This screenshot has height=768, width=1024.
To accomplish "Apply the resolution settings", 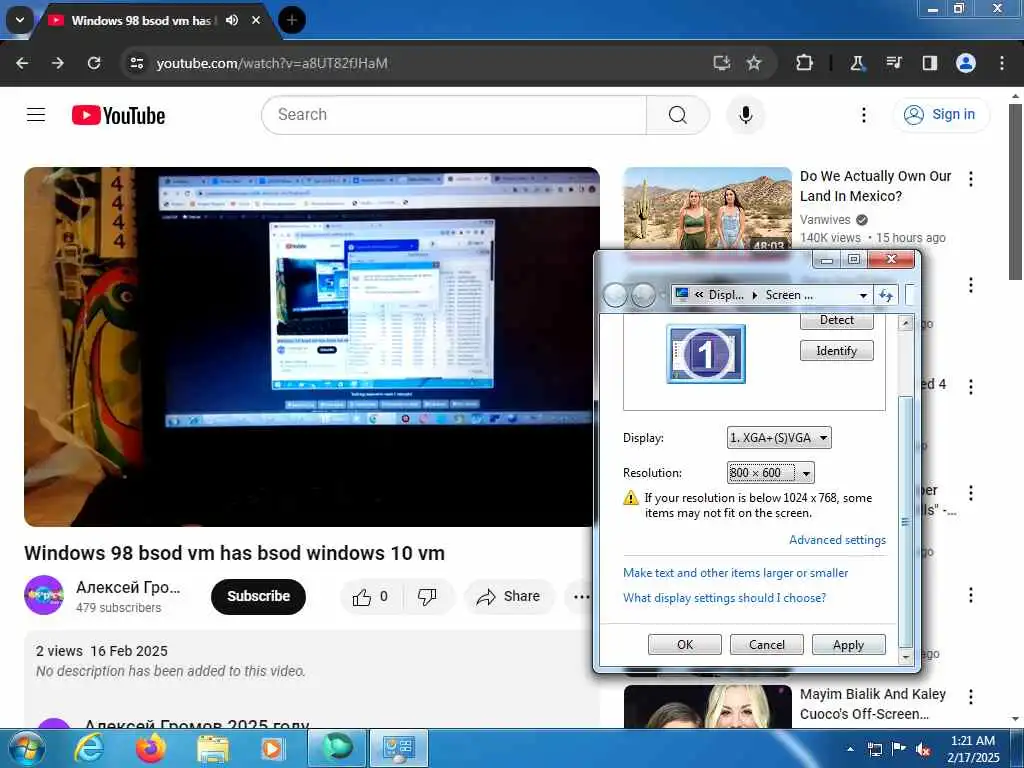I will pos(848,645).
